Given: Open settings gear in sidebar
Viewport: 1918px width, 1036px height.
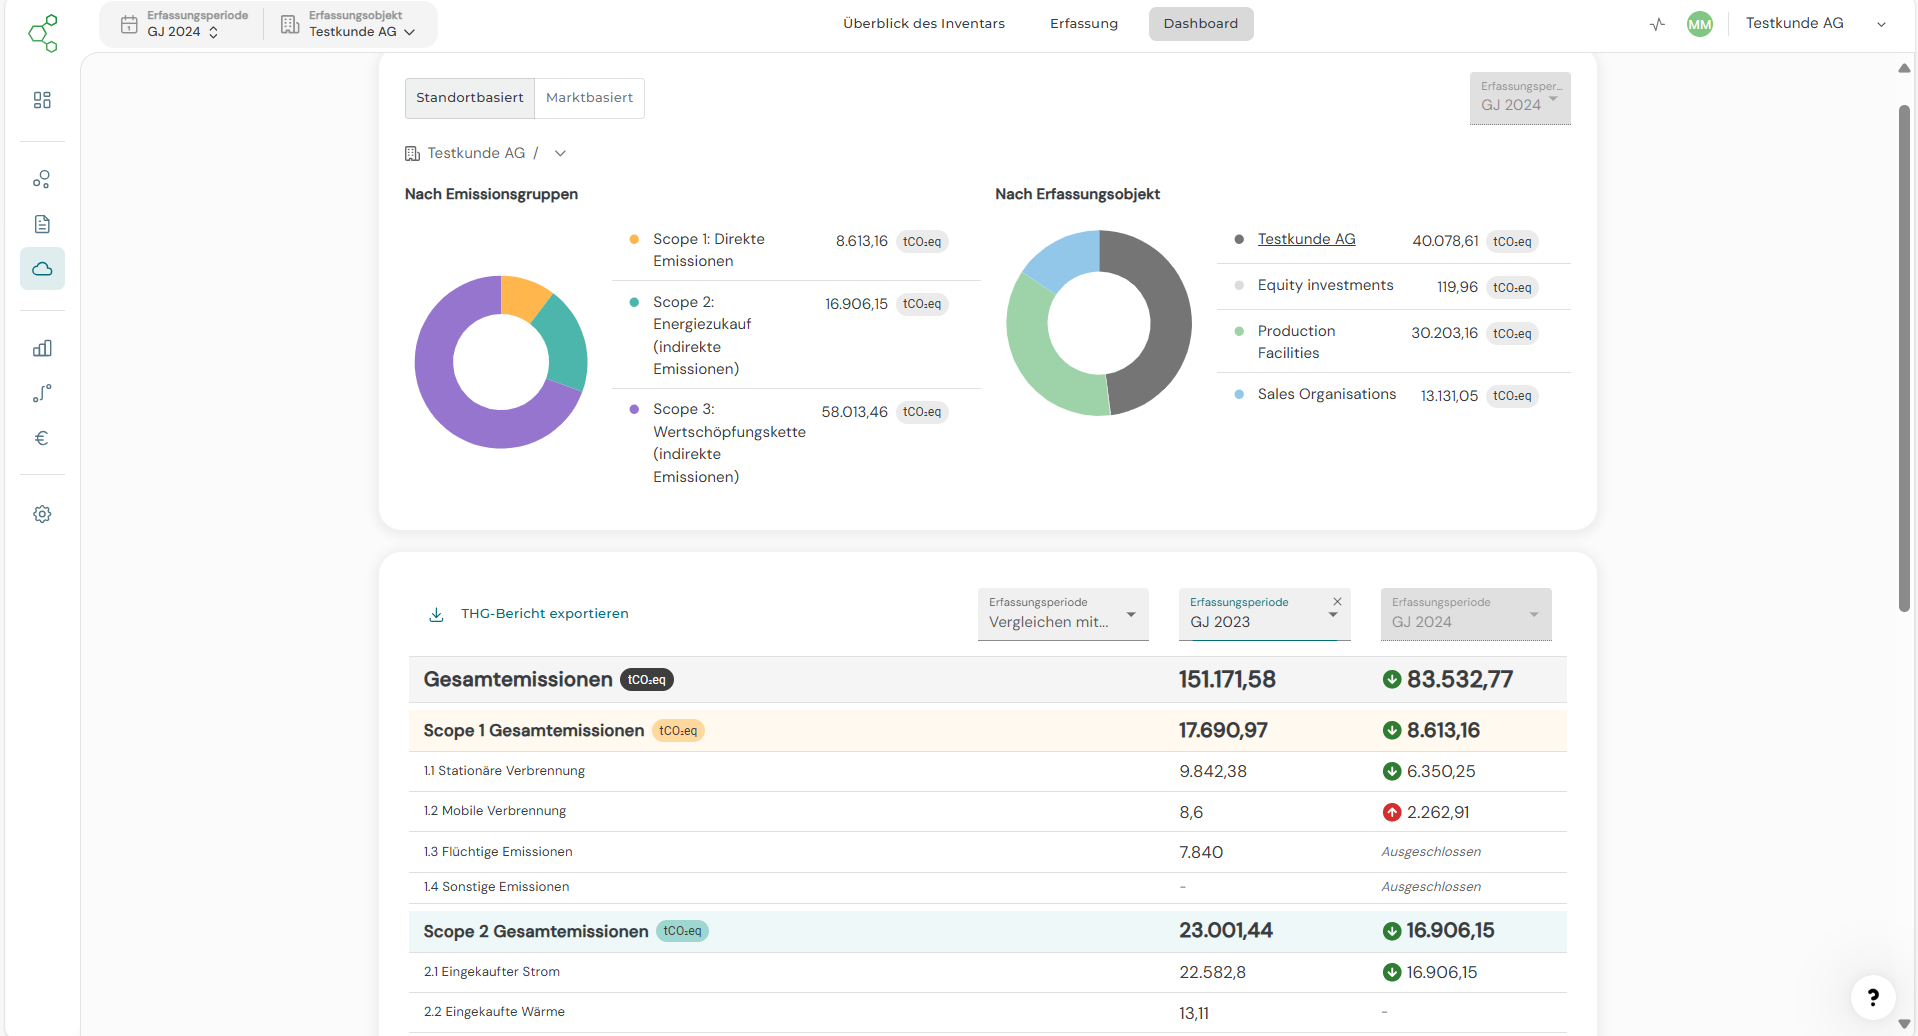Looking at the screenshot, I should 42,514.
